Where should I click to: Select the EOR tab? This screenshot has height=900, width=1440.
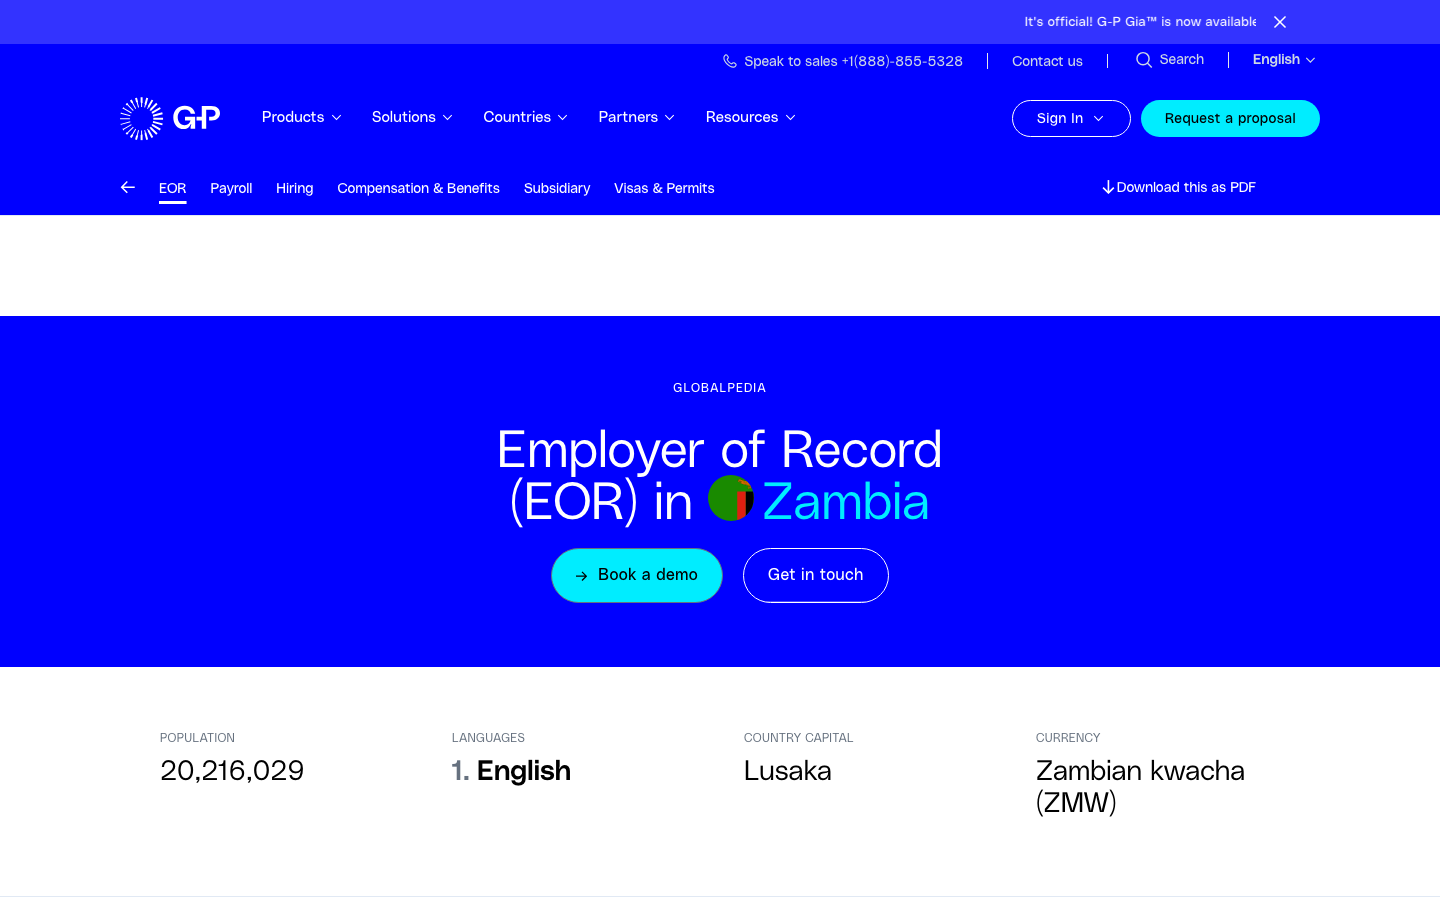pos(173,188)
